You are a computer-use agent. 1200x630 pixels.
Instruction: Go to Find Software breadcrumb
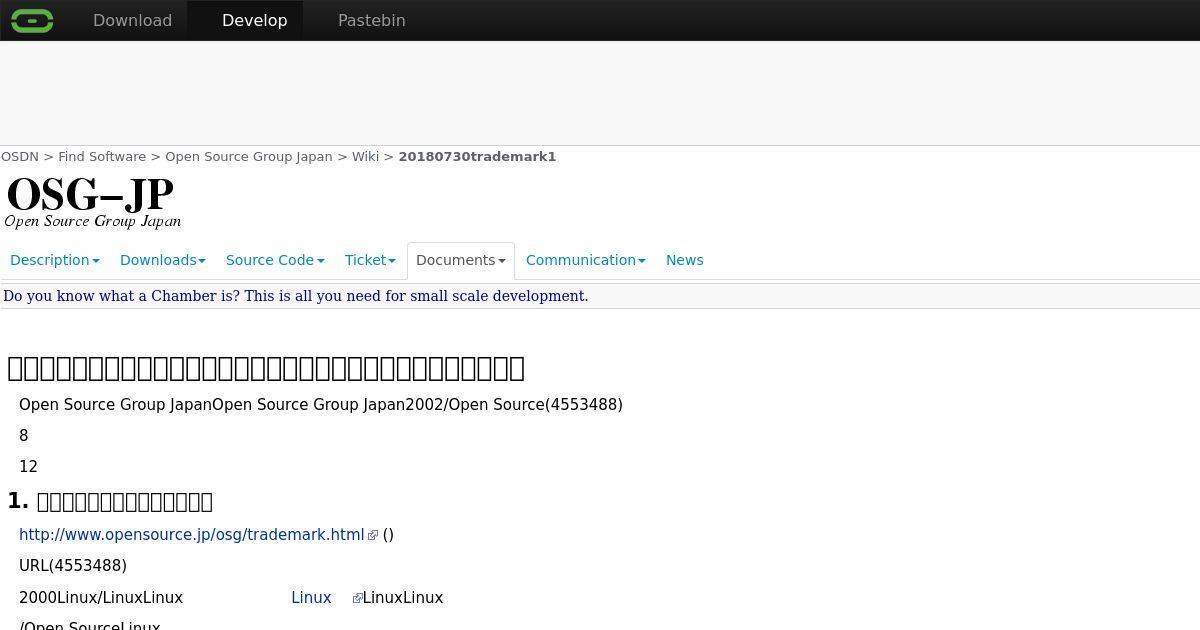tap(102, 157)
